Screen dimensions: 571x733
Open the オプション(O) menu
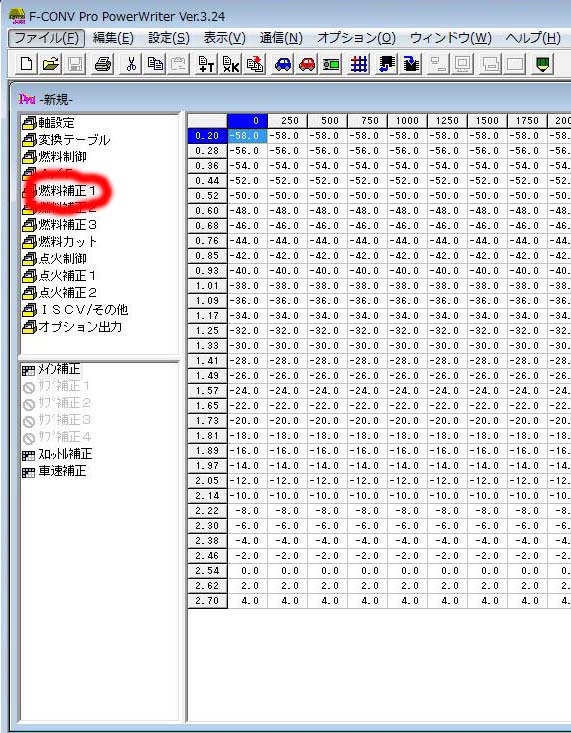(356, 38)
